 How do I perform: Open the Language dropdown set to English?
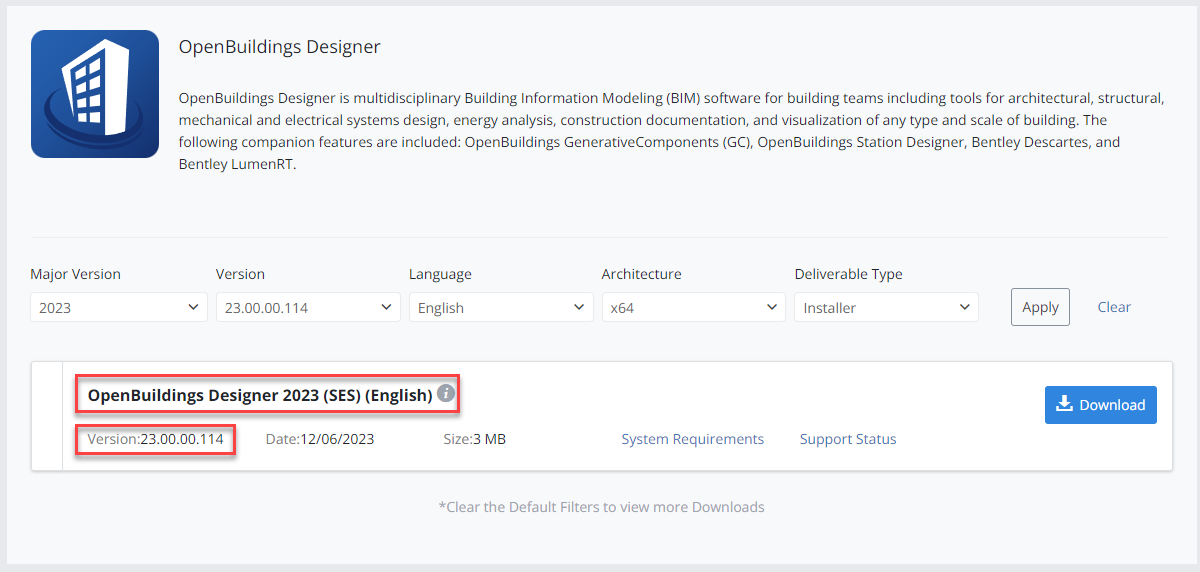pyautogui.click(x=501, y=307)
